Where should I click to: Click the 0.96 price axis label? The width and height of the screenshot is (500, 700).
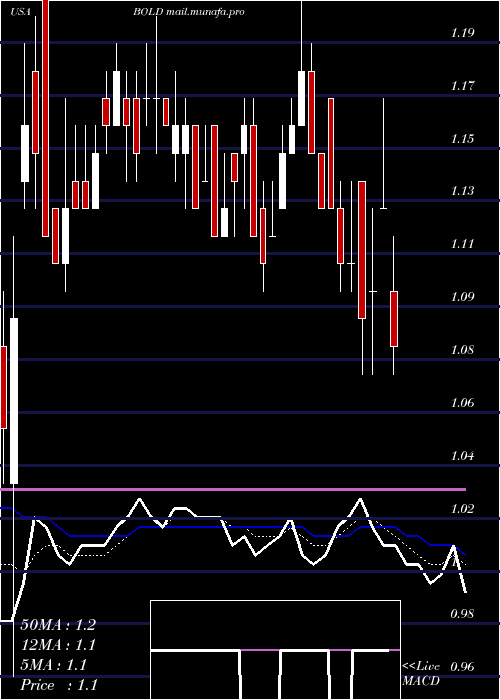pos(462,667)
